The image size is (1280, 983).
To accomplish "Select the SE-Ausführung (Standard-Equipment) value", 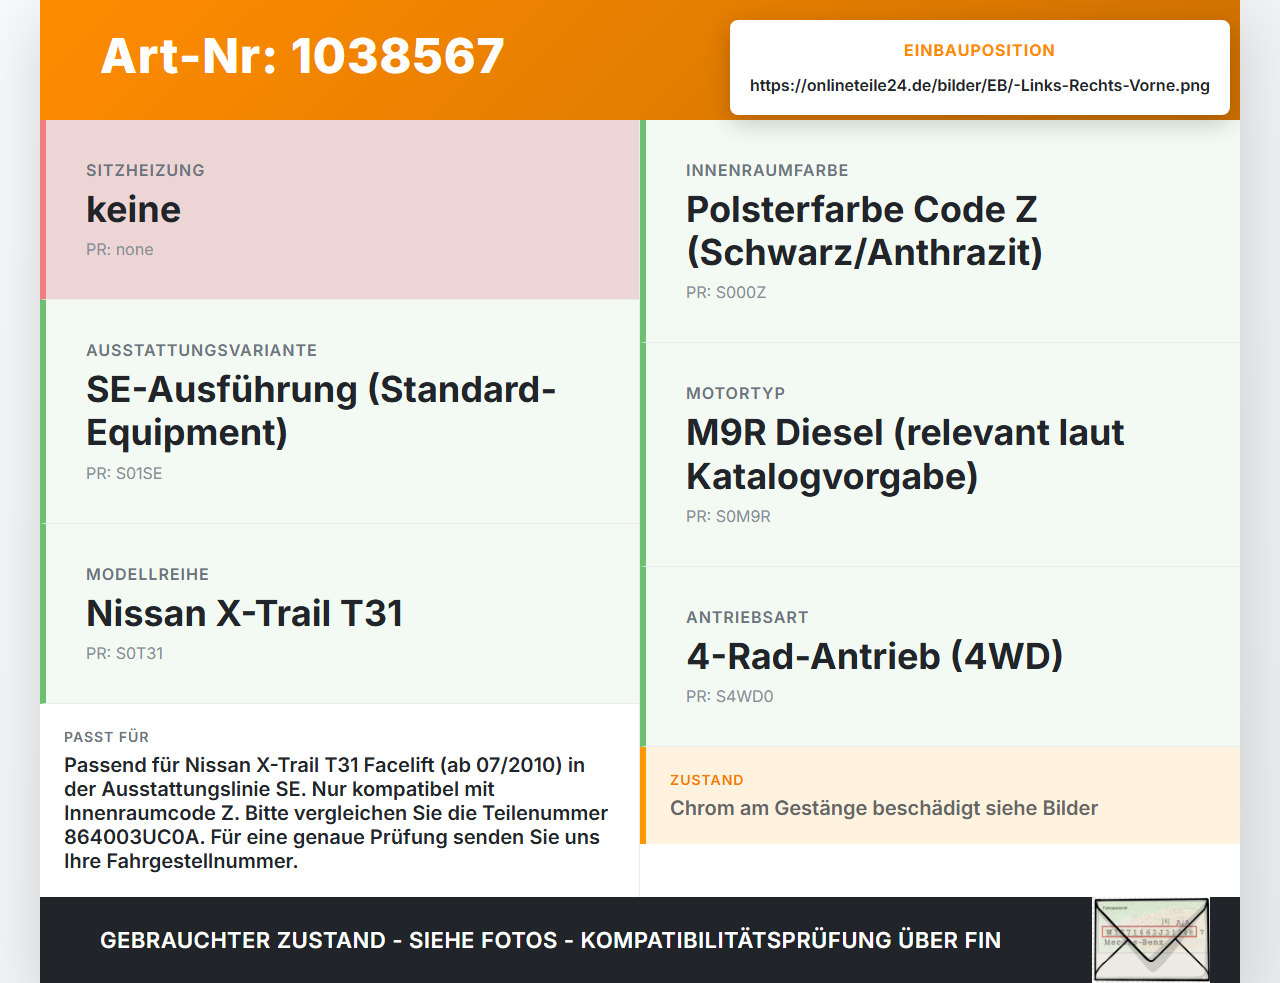I will point(321,411).
